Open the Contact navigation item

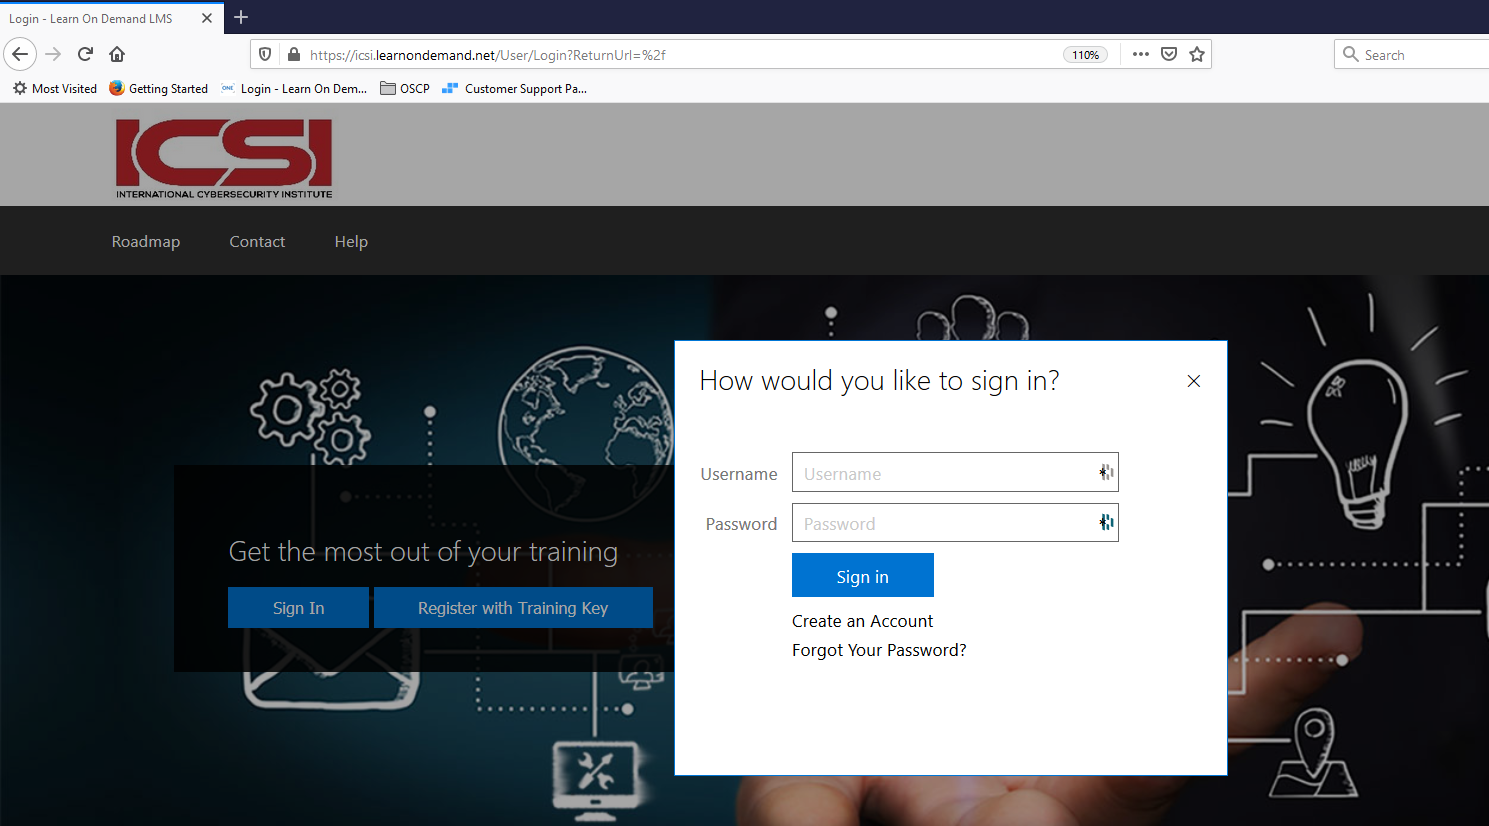pos(257,241)
